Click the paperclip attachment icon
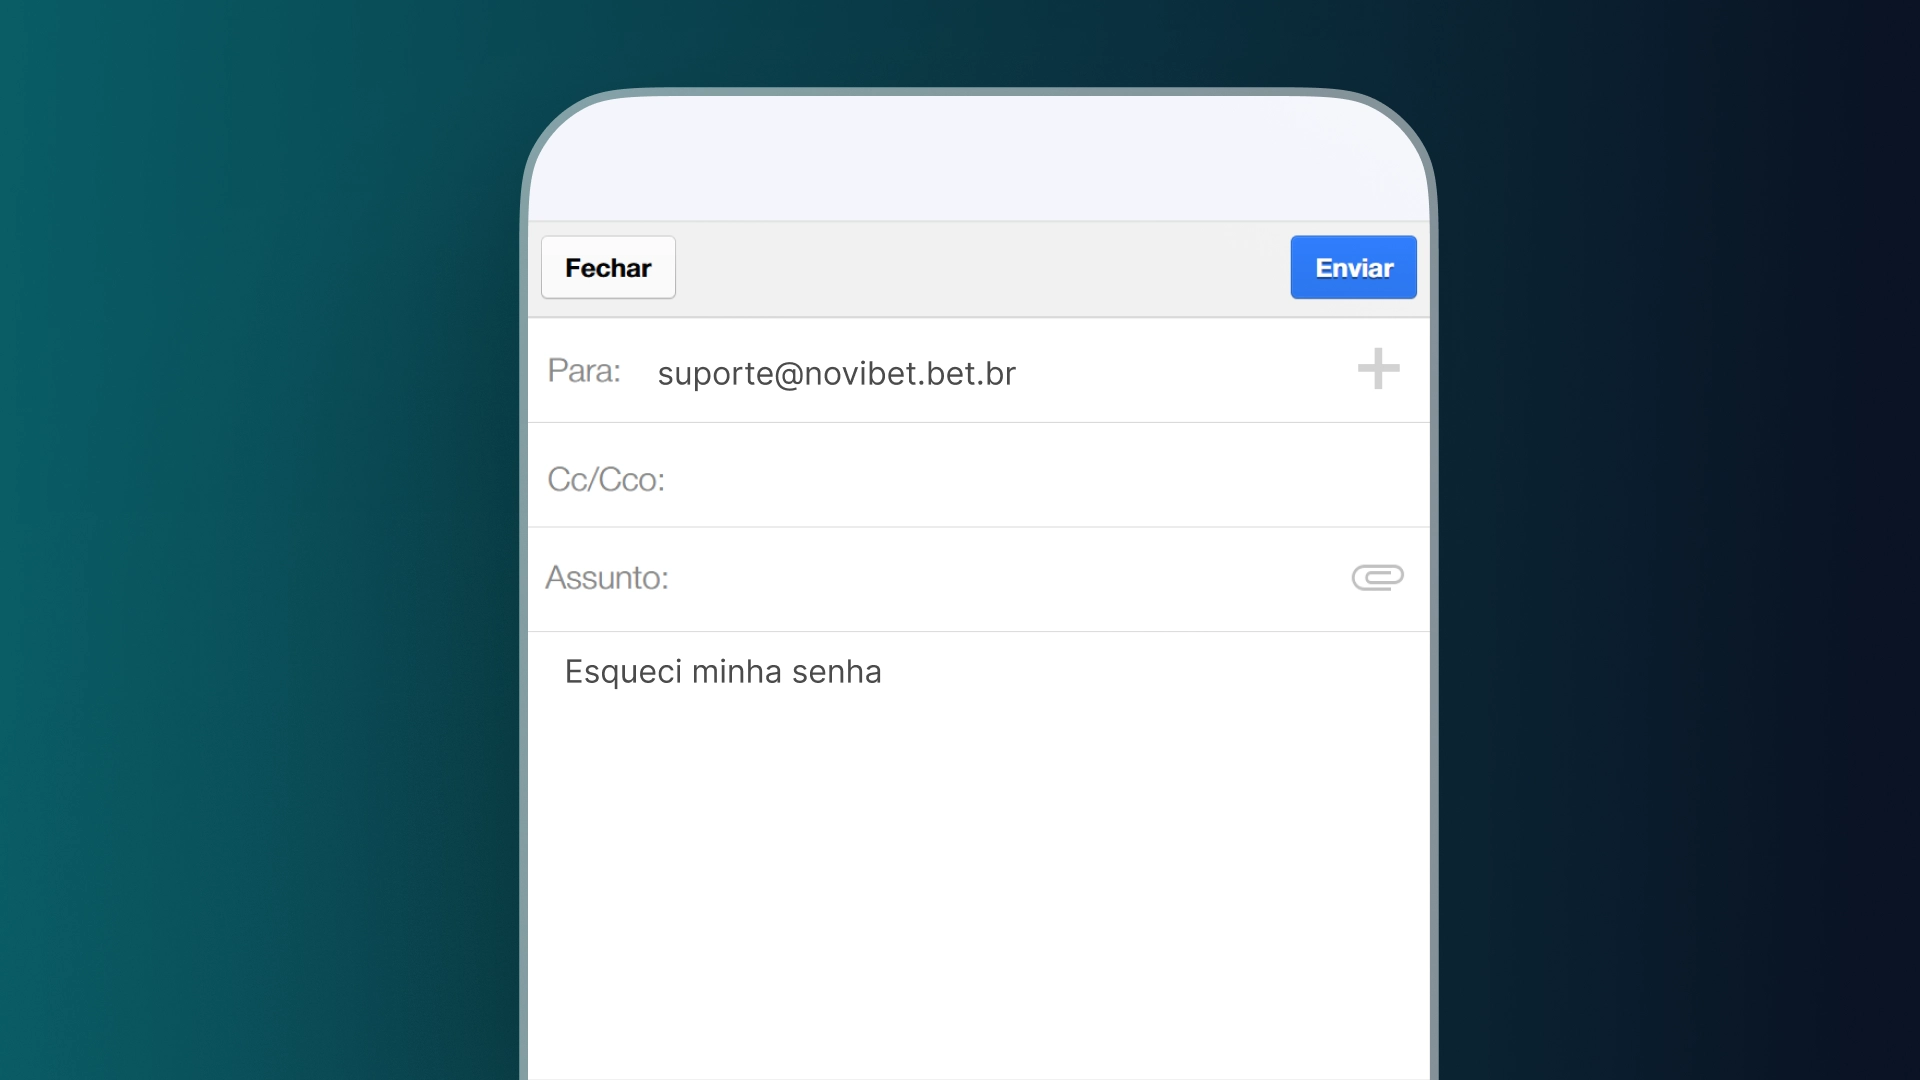Viewport: 1920px width, 1080px height. (1377, 577)
